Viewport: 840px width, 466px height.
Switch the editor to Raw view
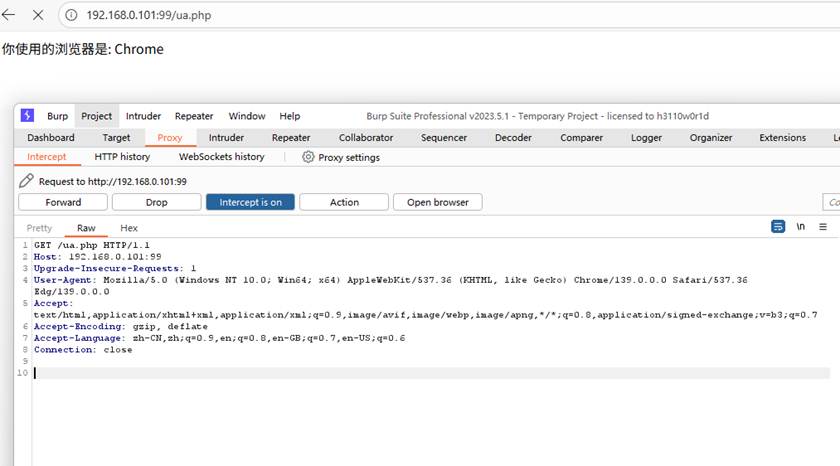click(x=86, y=228)
